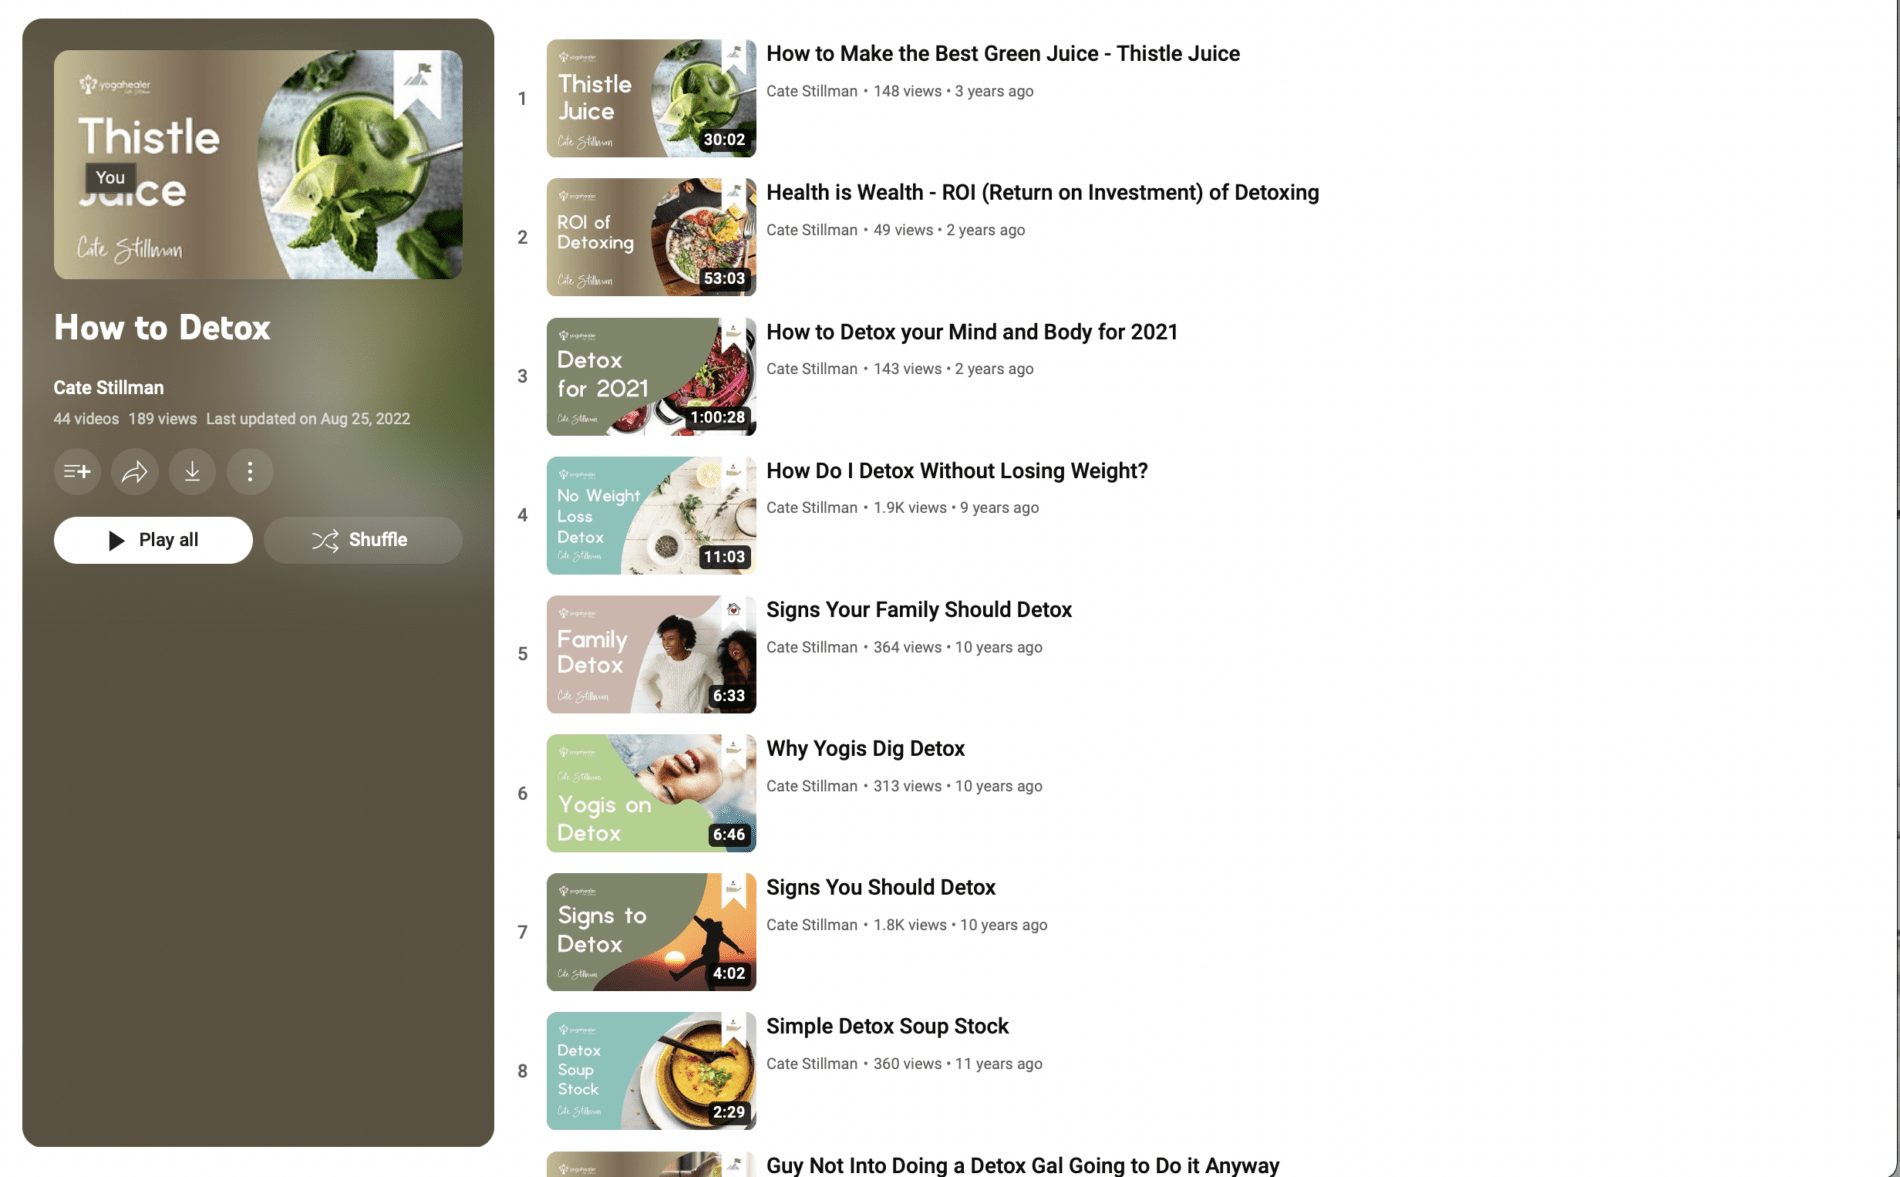Play the Yogis on Detox thumbnail
1900x1177 pixels.
click(x=651, y=793)
